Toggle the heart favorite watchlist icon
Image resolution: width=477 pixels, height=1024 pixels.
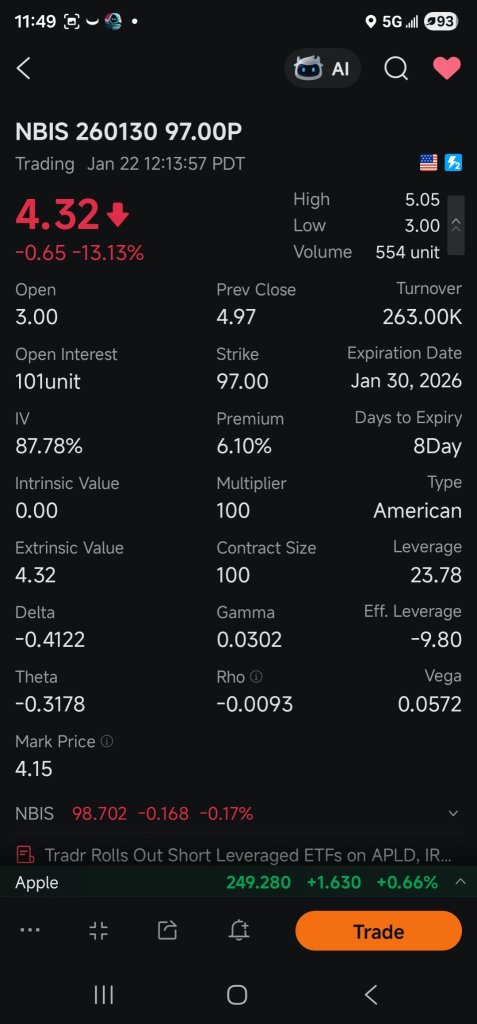click(447, 68)
